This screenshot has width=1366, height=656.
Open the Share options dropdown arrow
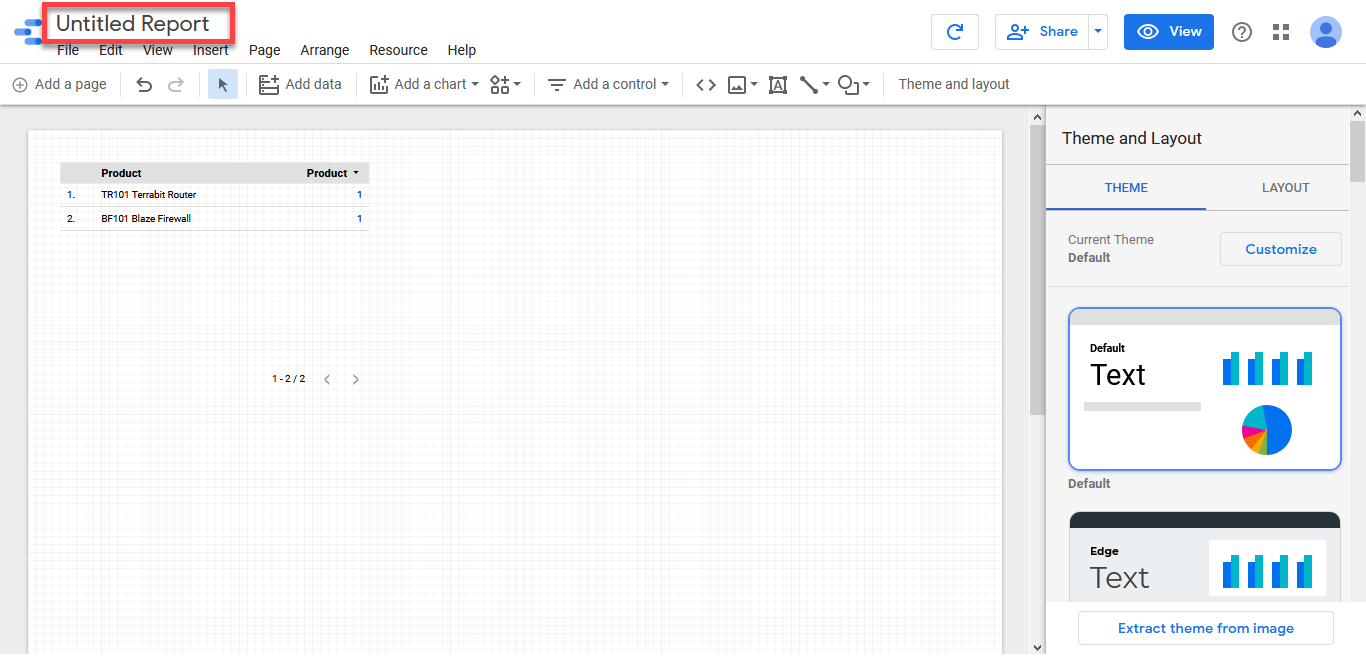[1099, 32]
